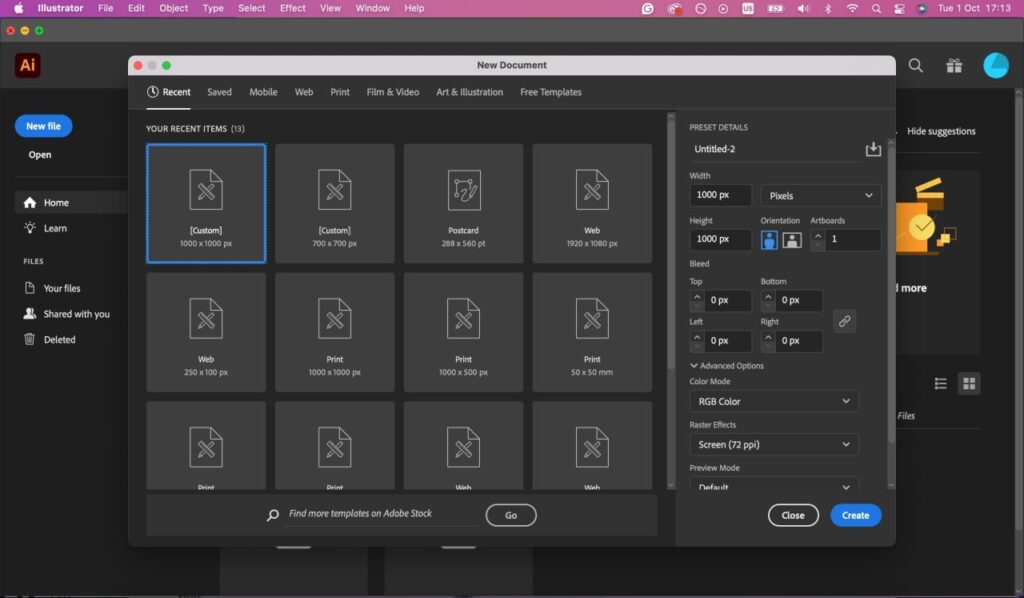Open the Siri menu bar icon
This screenshot has height=598, width=1024.
coord(921,8)
